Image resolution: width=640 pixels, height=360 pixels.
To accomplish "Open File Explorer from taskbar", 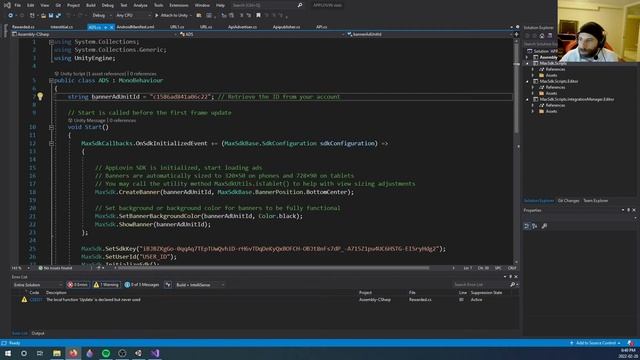I will [x=57, y=353].
